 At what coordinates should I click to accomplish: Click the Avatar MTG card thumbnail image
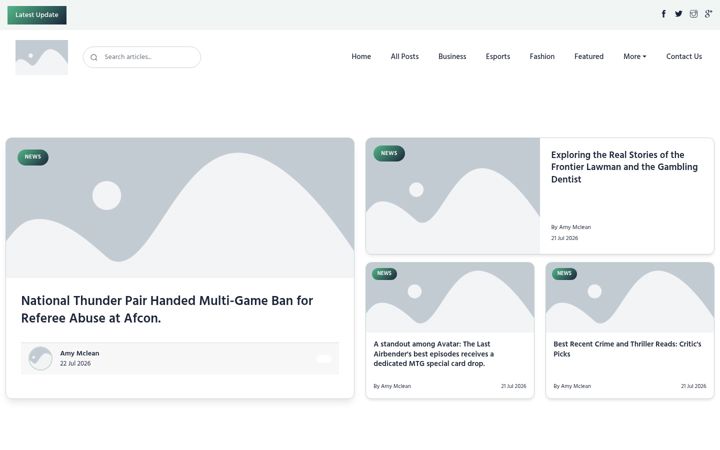[450, 298]
